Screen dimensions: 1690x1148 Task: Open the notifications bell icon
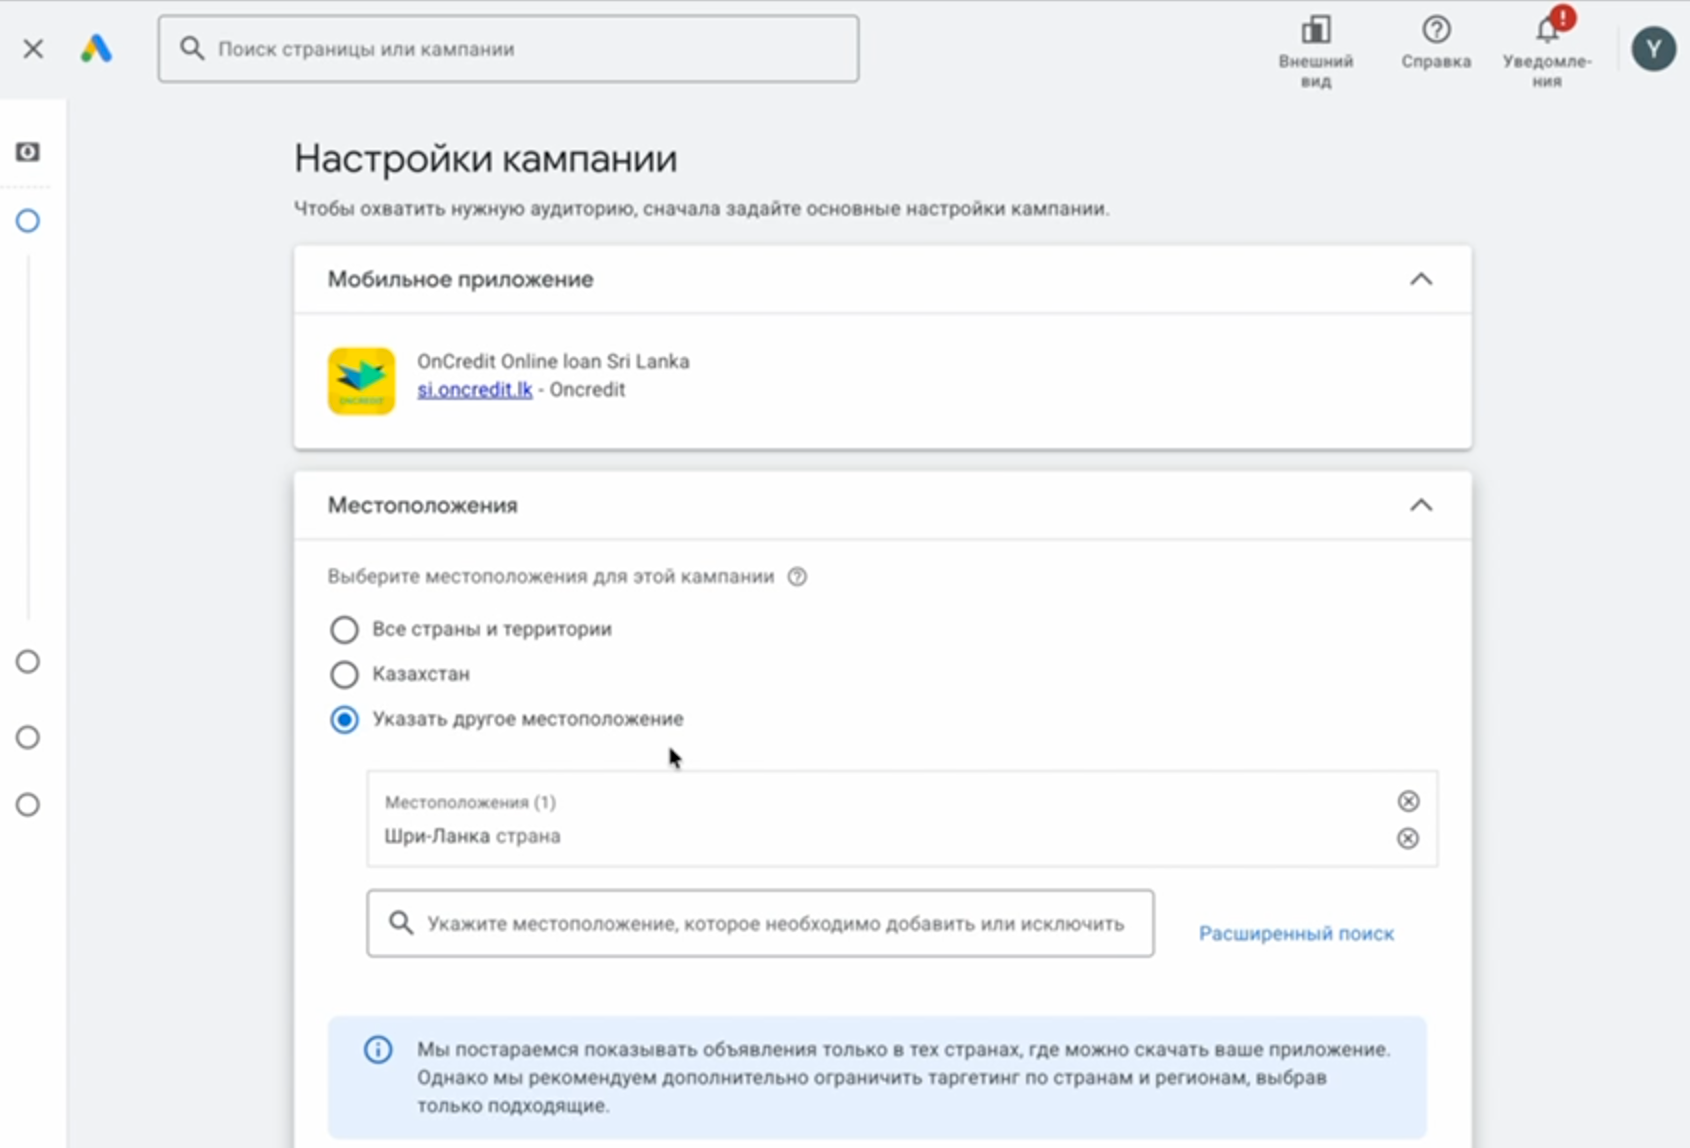click(1547, 30)
